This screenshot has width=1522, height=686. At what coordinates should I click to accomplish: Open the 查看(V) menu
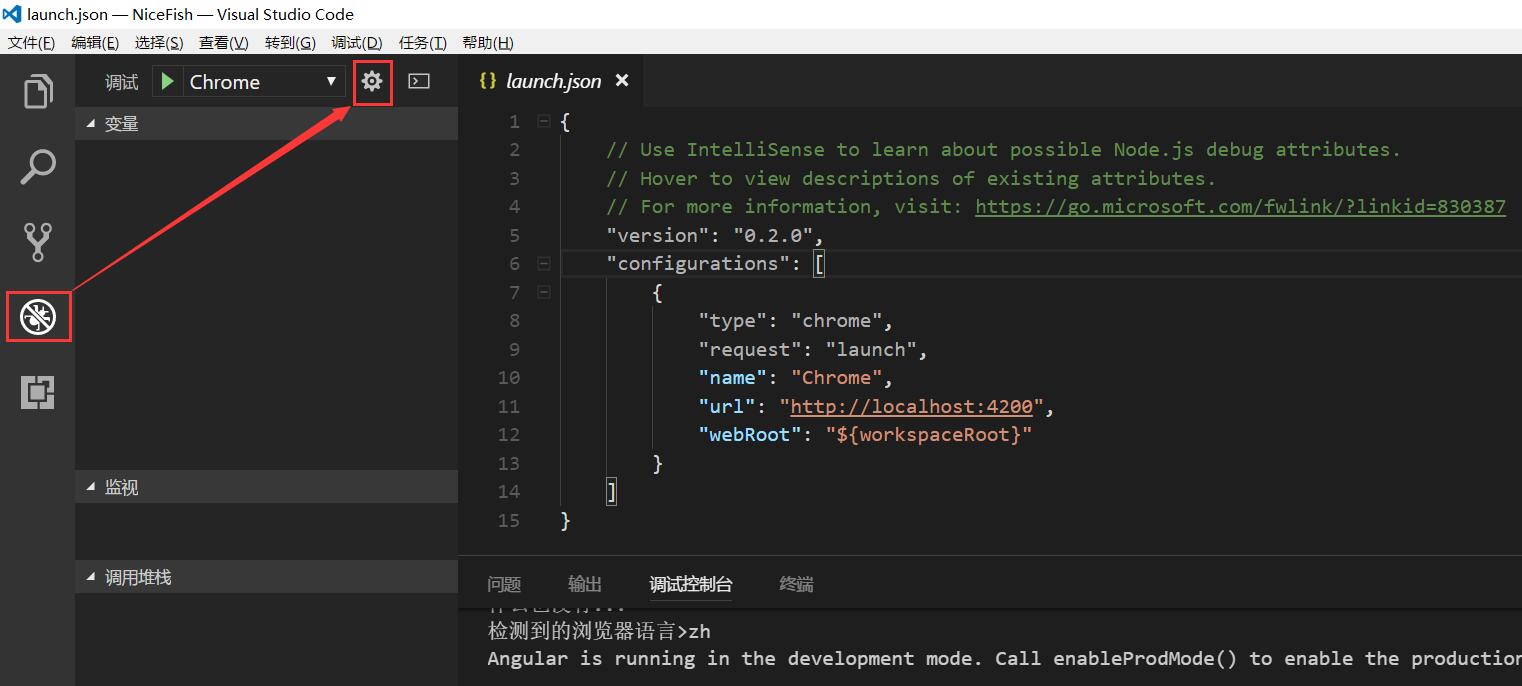click(x=224, y=42)
